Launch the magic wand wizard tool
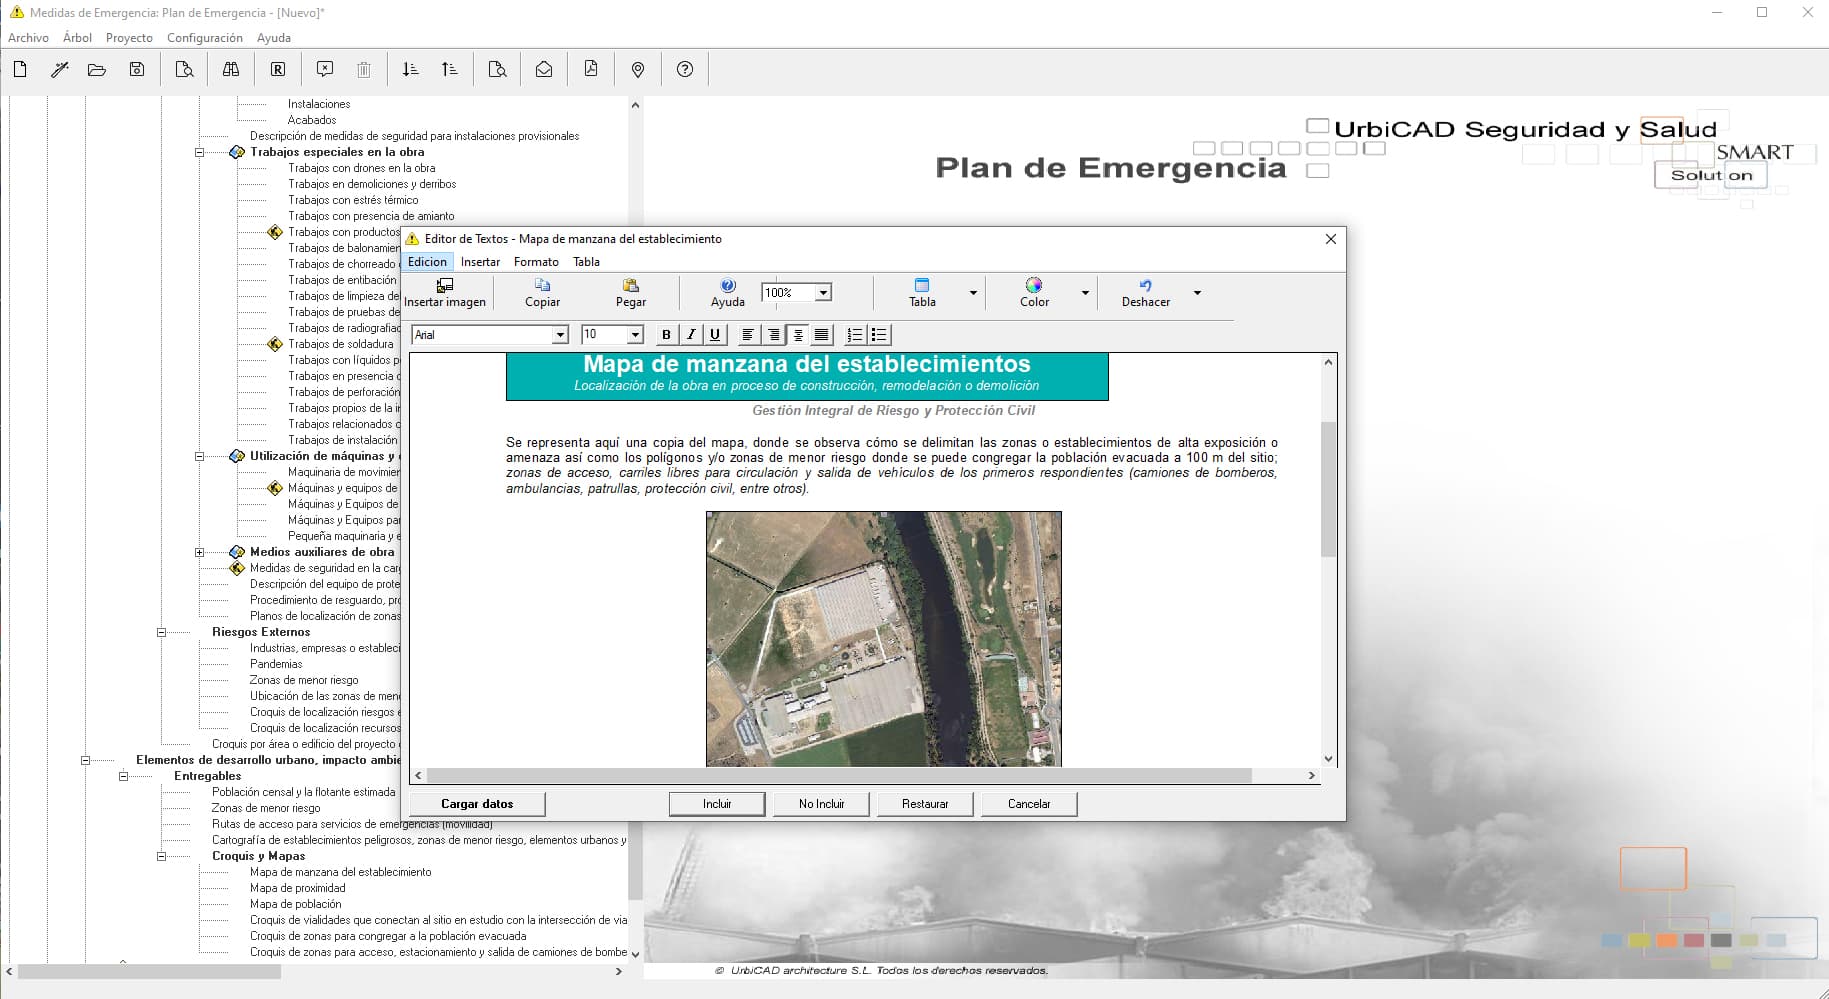 tap(60, 69)
